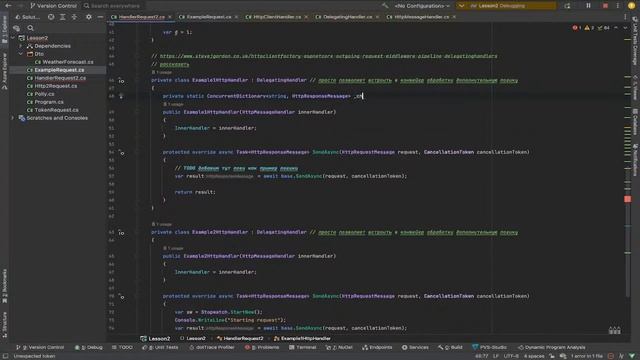640x360 pixels.
Task: Open editor tabs options menu
Action: tap(625, 17)
